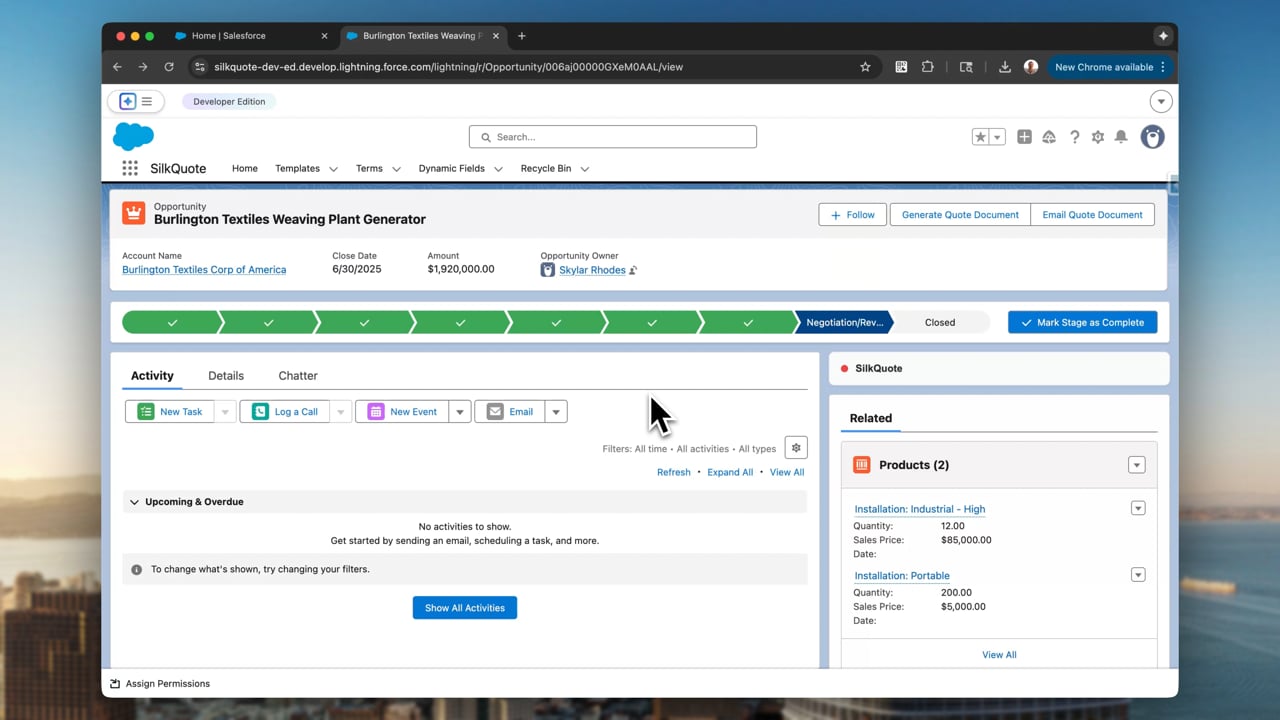Open the Favorites star icon
The image size is (1280, 720).
[980, 137]
